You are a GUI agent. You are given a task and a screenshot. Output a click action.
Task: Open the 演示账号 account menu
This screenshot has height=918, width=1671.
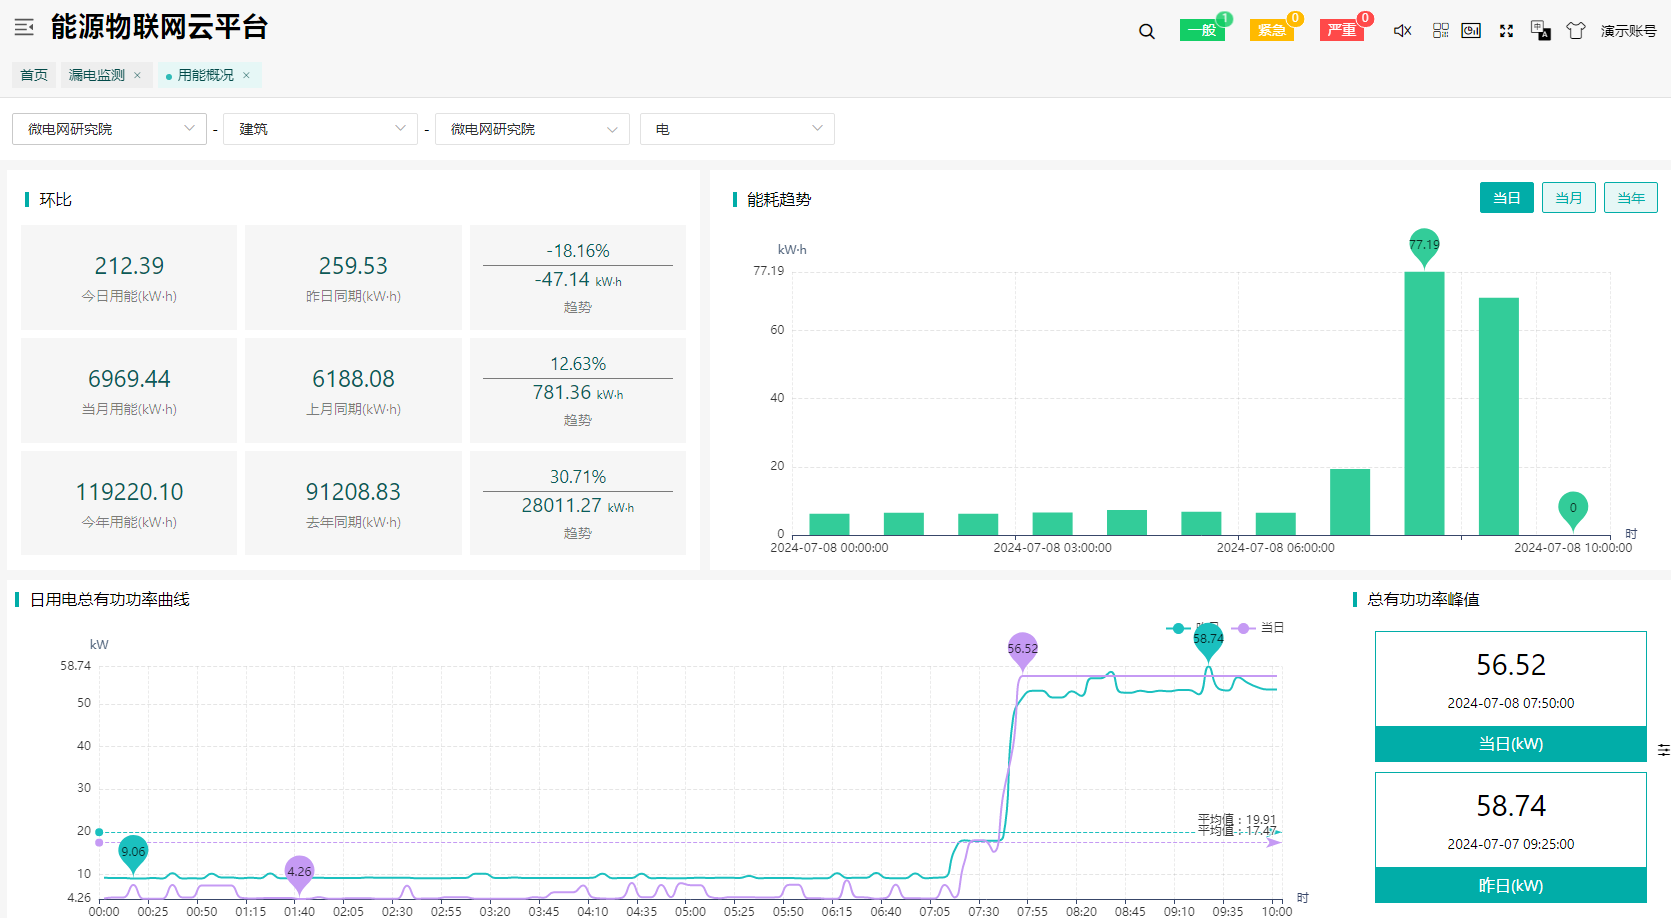point(1628,31)
